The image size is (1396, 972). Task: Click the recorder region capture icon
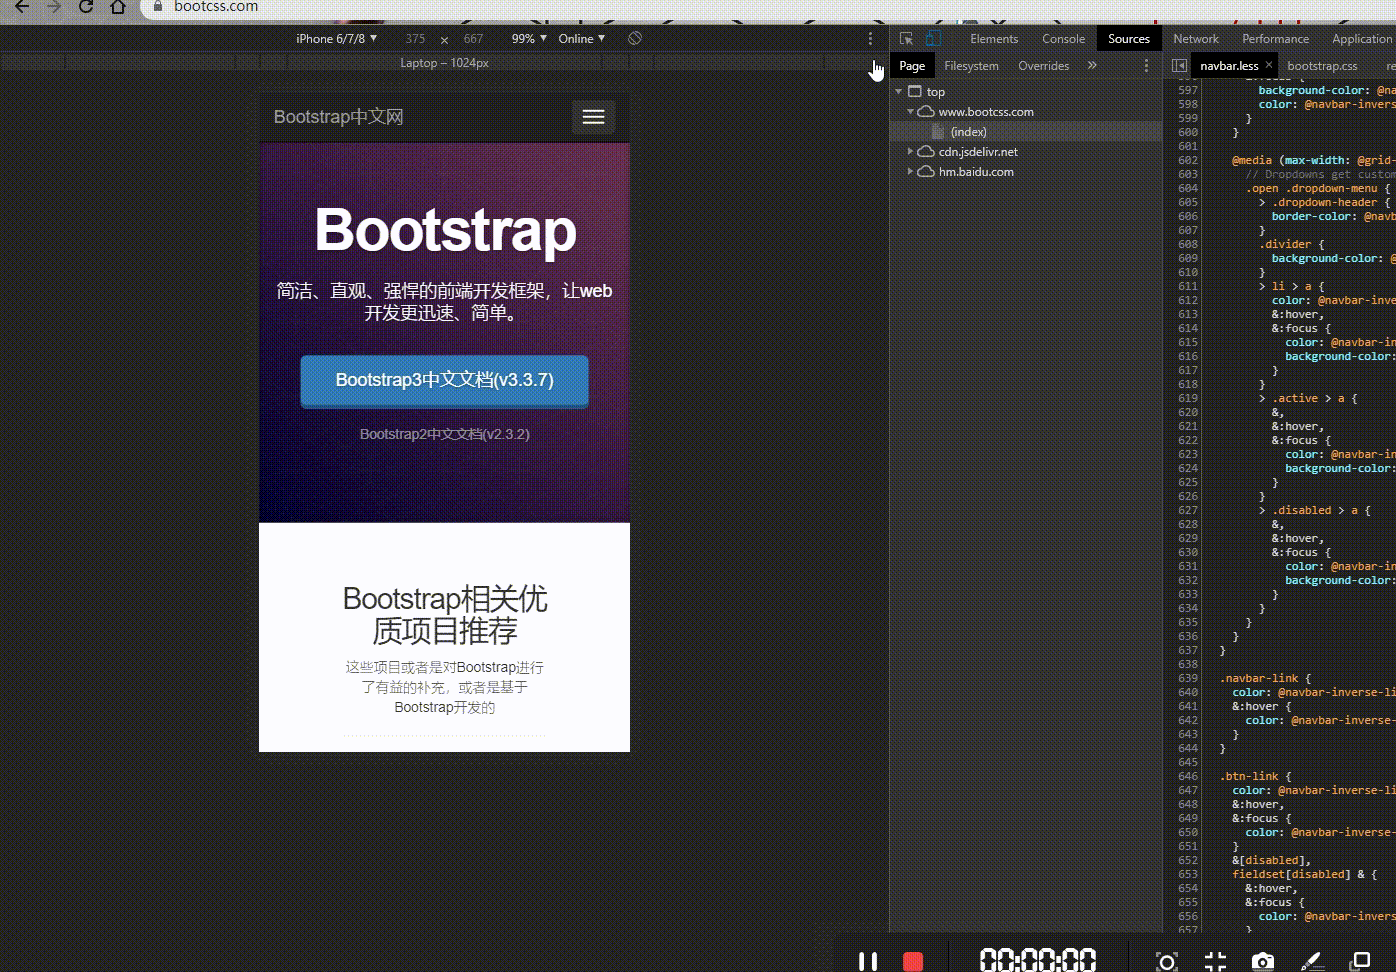pos(1166,962)
